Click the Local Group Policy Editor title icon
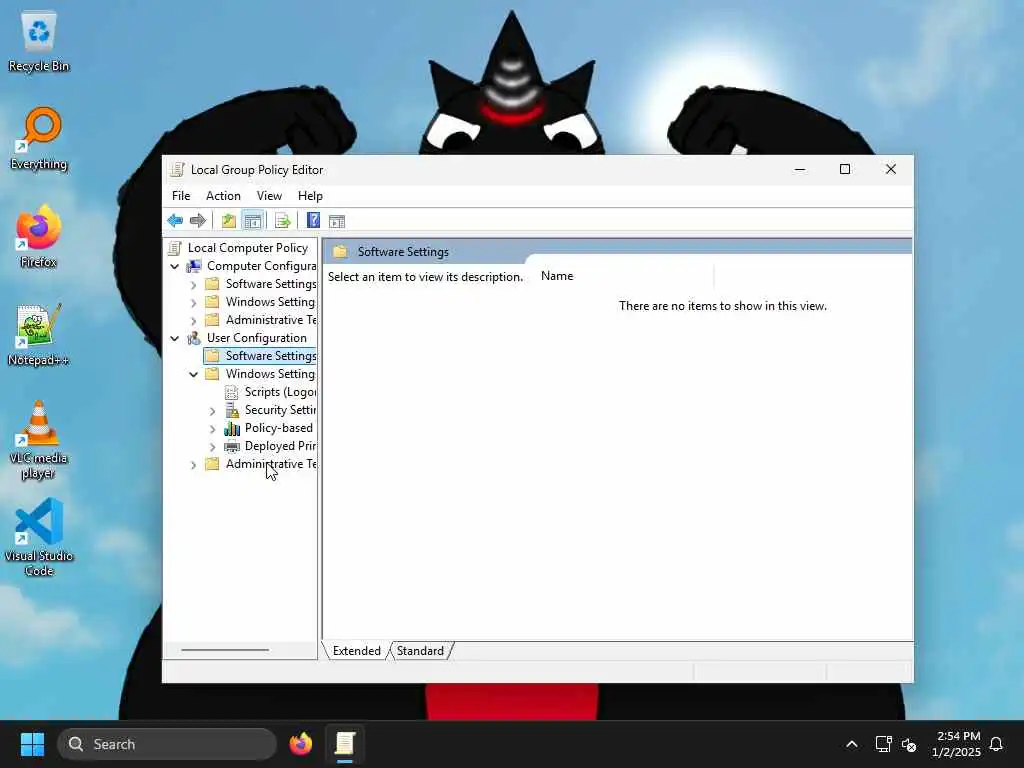The height and width of the screenshot is (768, 1024). pos(176,170)
